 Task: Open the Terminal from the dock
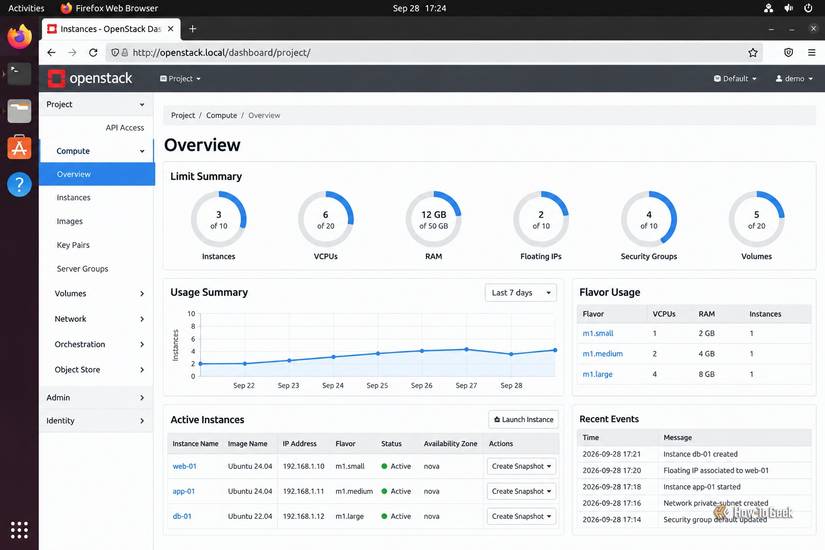pos(19,74)
